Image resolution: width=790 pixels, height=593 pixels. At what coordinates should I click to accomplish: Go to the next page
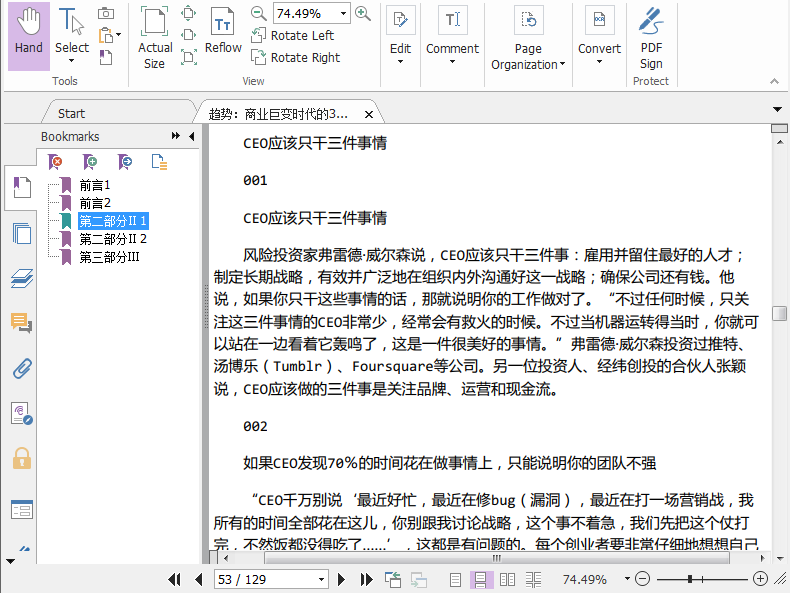(x=341, y=579)
